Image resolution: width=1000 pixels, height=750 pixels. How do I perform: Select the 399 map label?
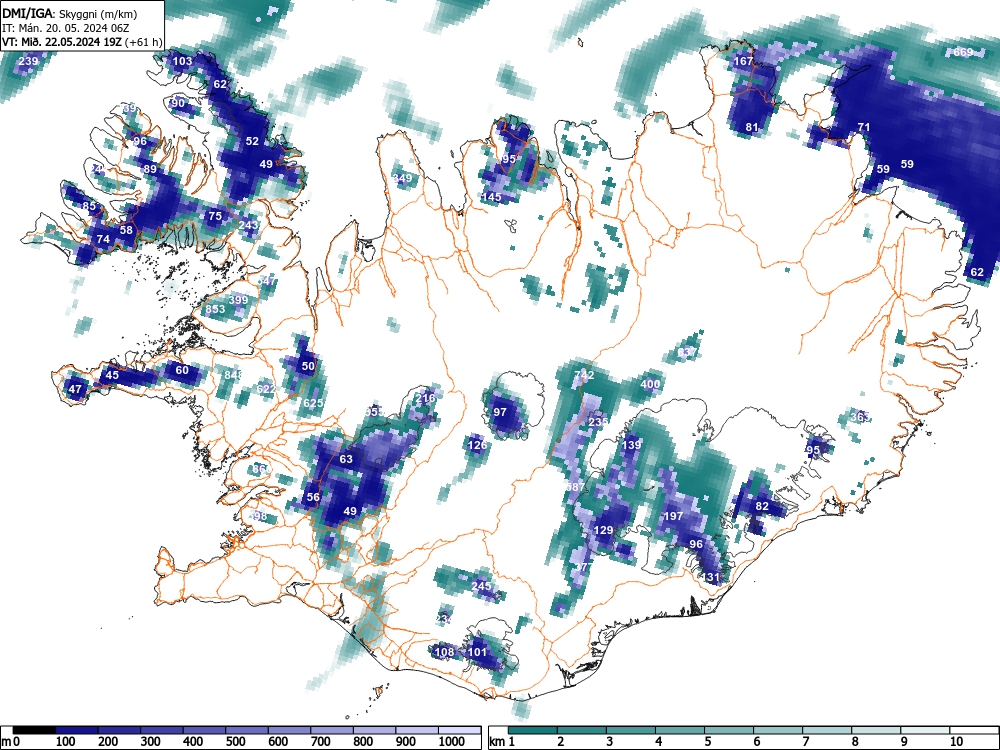(x=238, y=300)
